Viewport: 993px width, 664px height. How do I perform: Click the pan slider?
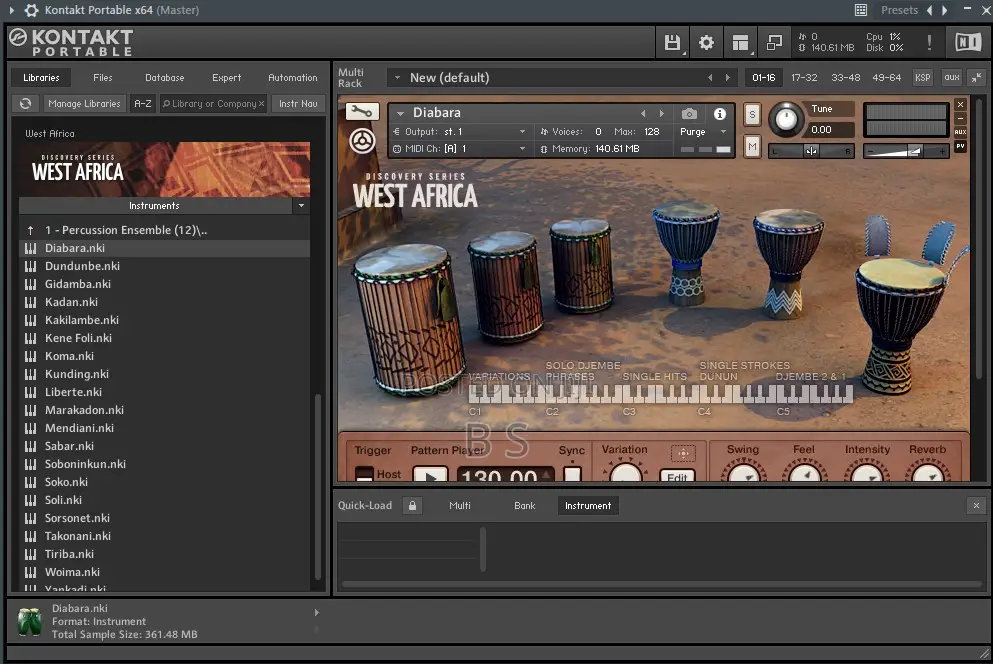(811, 151)
